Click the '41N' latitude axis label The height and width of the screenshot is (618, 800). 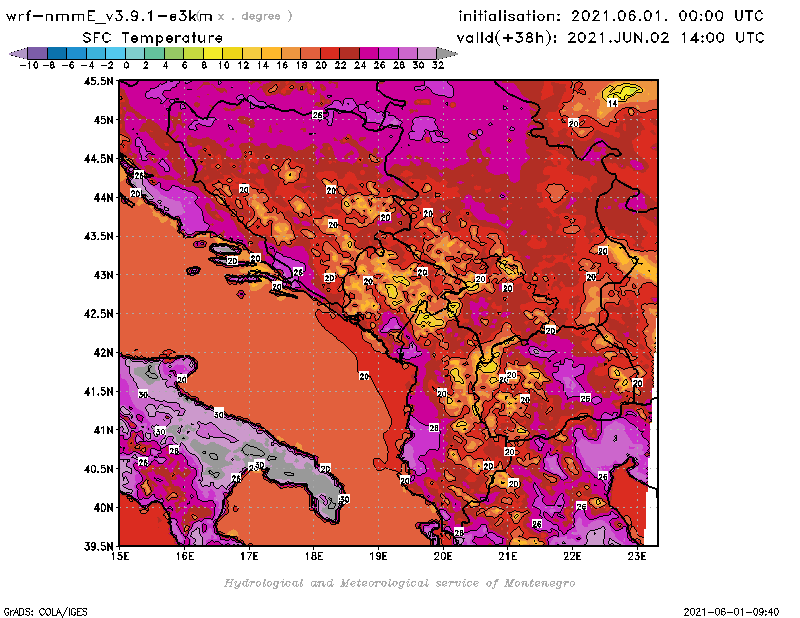click(x=103, y=430)
